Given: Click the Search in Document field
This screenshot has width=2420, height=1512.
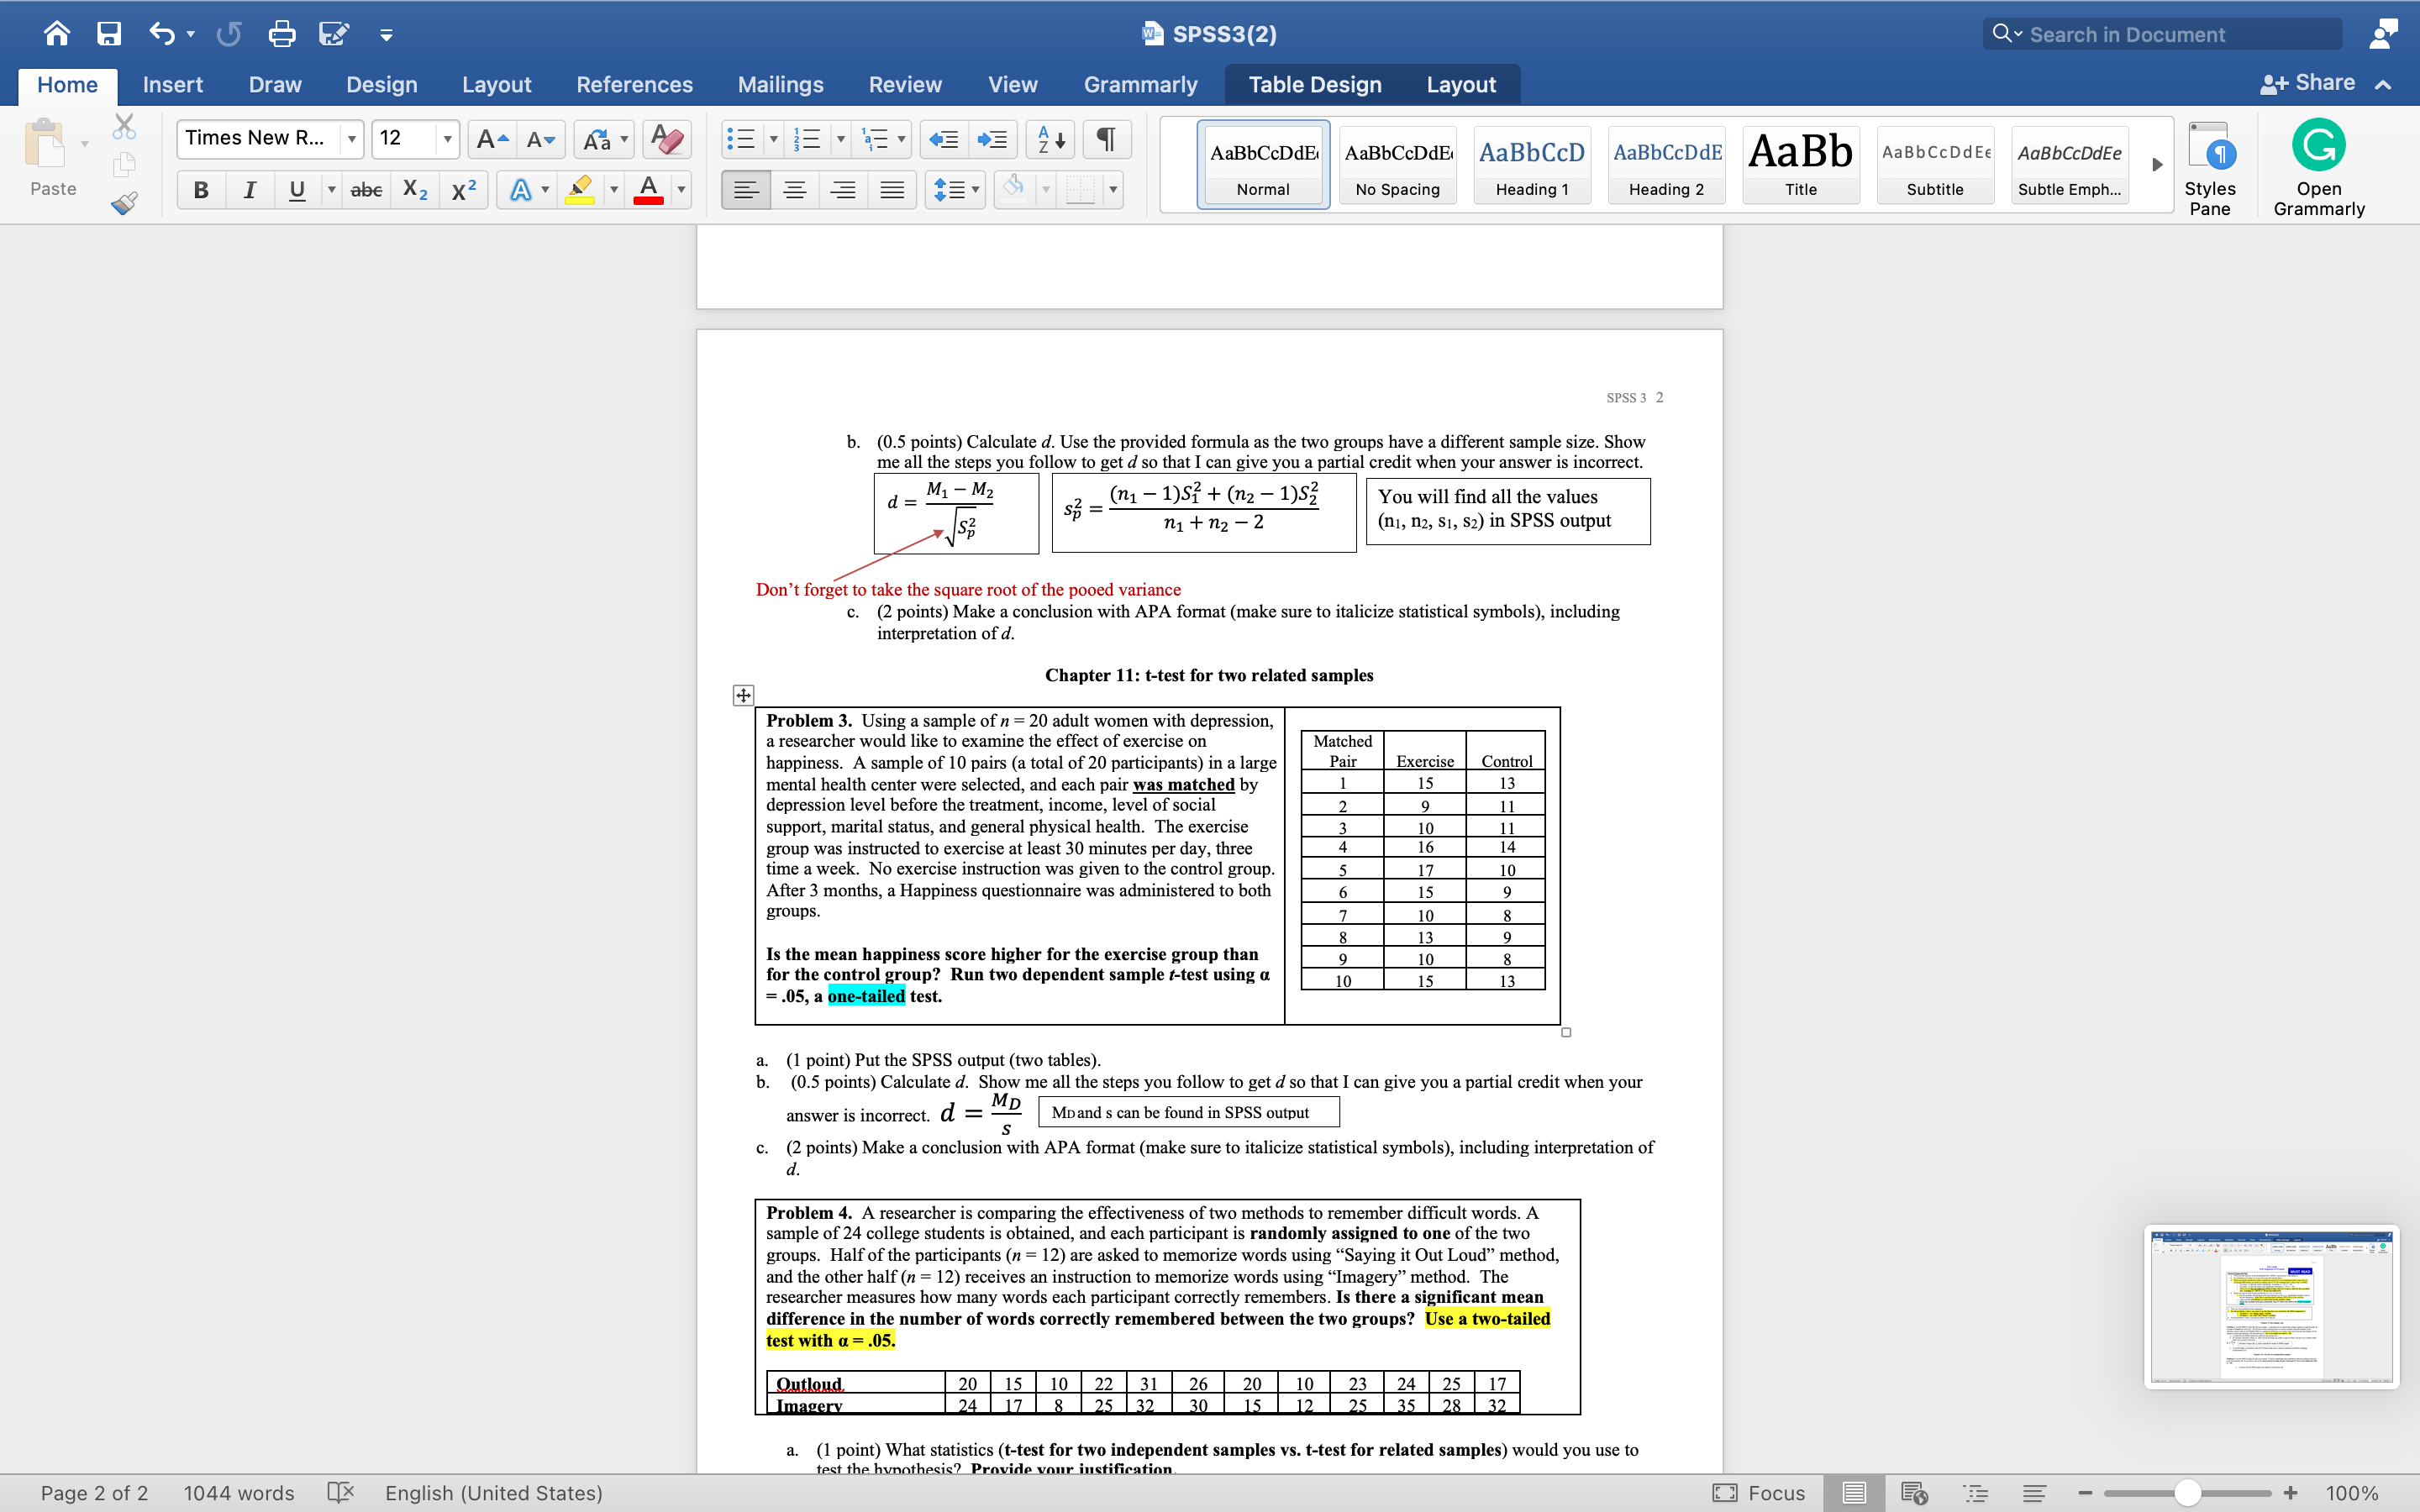Looking at the screenshot, I should coord(2161,33).
